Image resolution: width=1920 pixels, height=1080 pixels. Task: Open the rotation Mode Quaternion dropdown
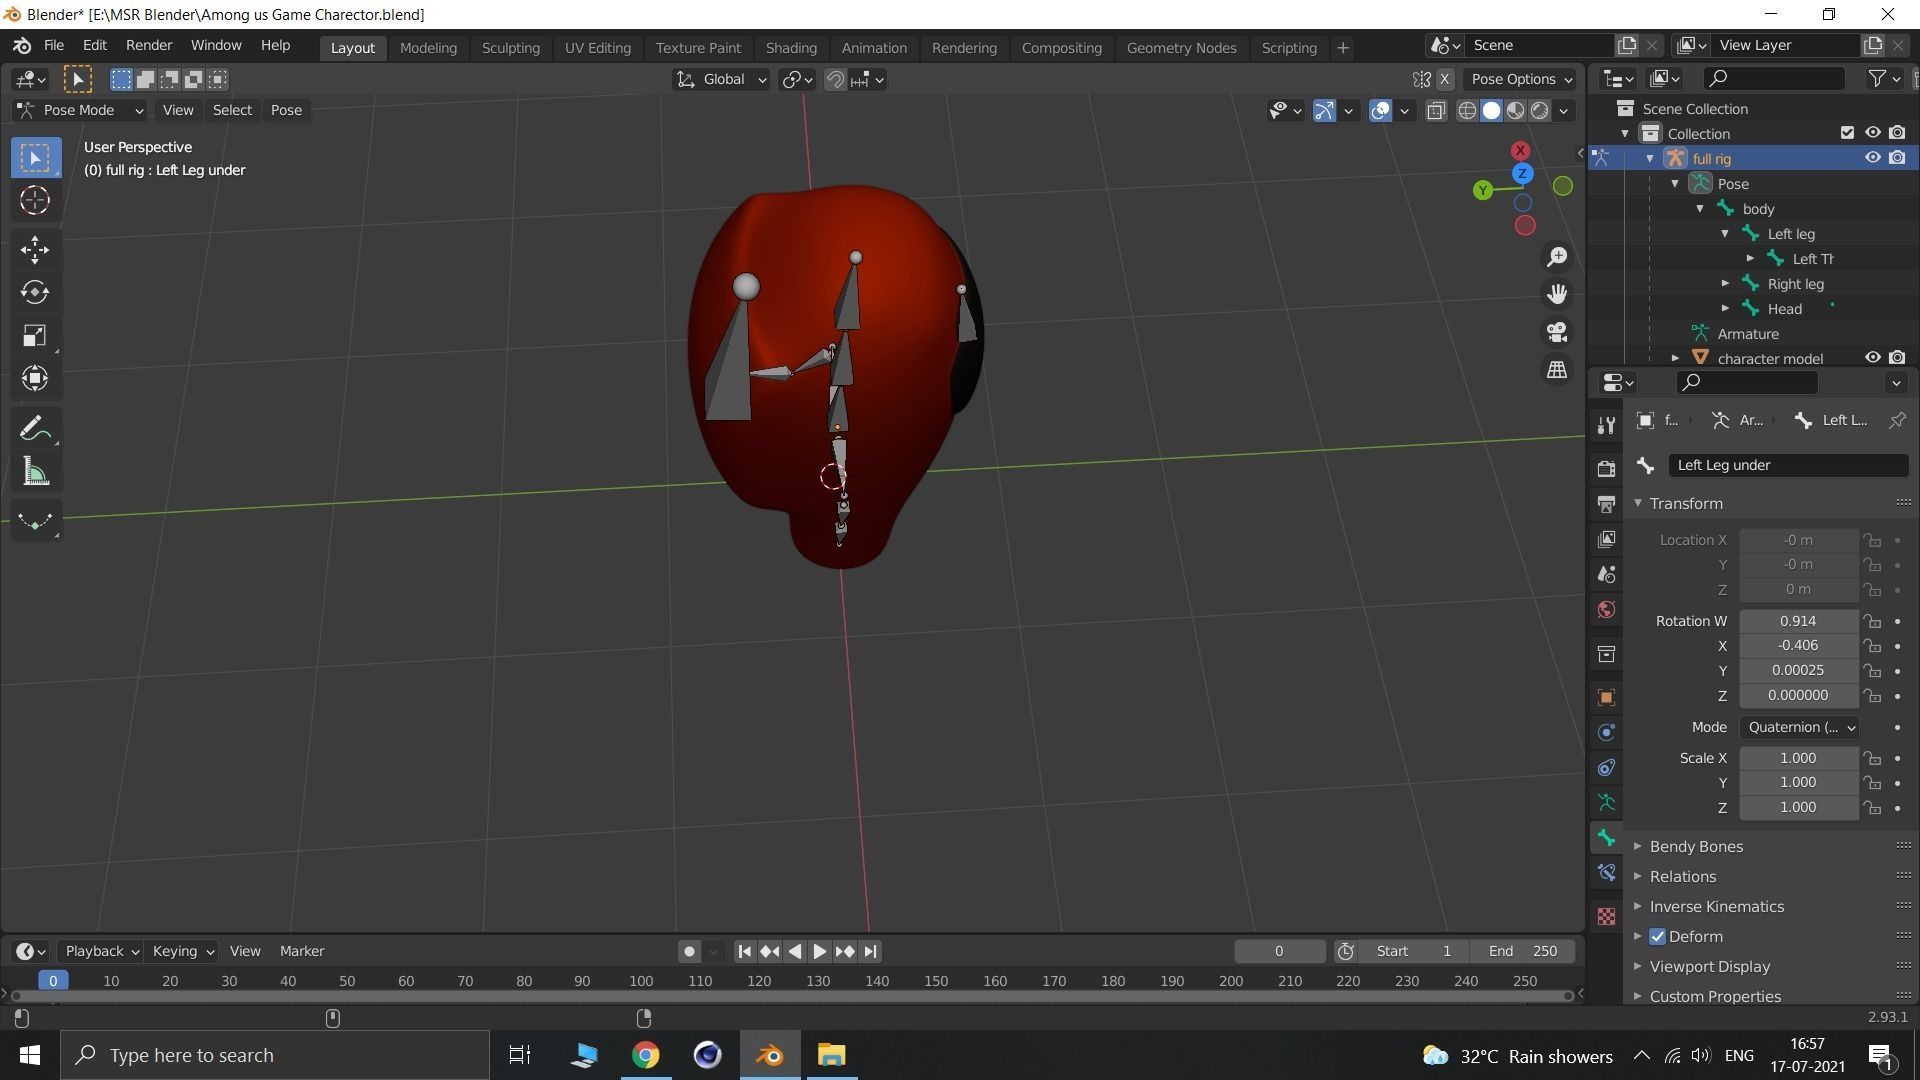[1800, 727]
